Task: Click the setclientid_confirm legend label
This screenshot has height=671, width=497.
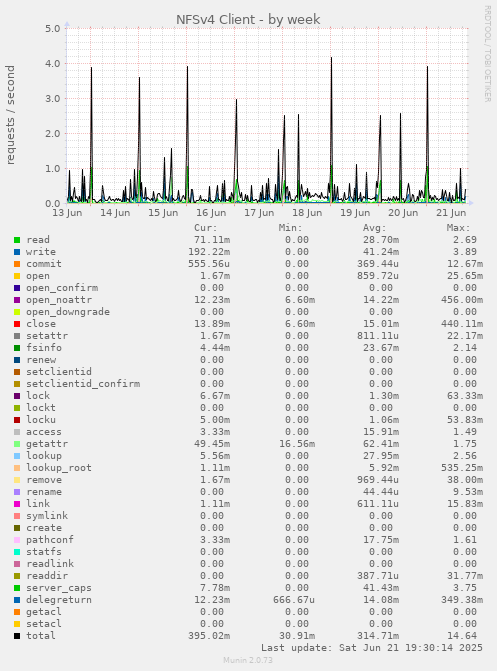Action: point(83,383)
